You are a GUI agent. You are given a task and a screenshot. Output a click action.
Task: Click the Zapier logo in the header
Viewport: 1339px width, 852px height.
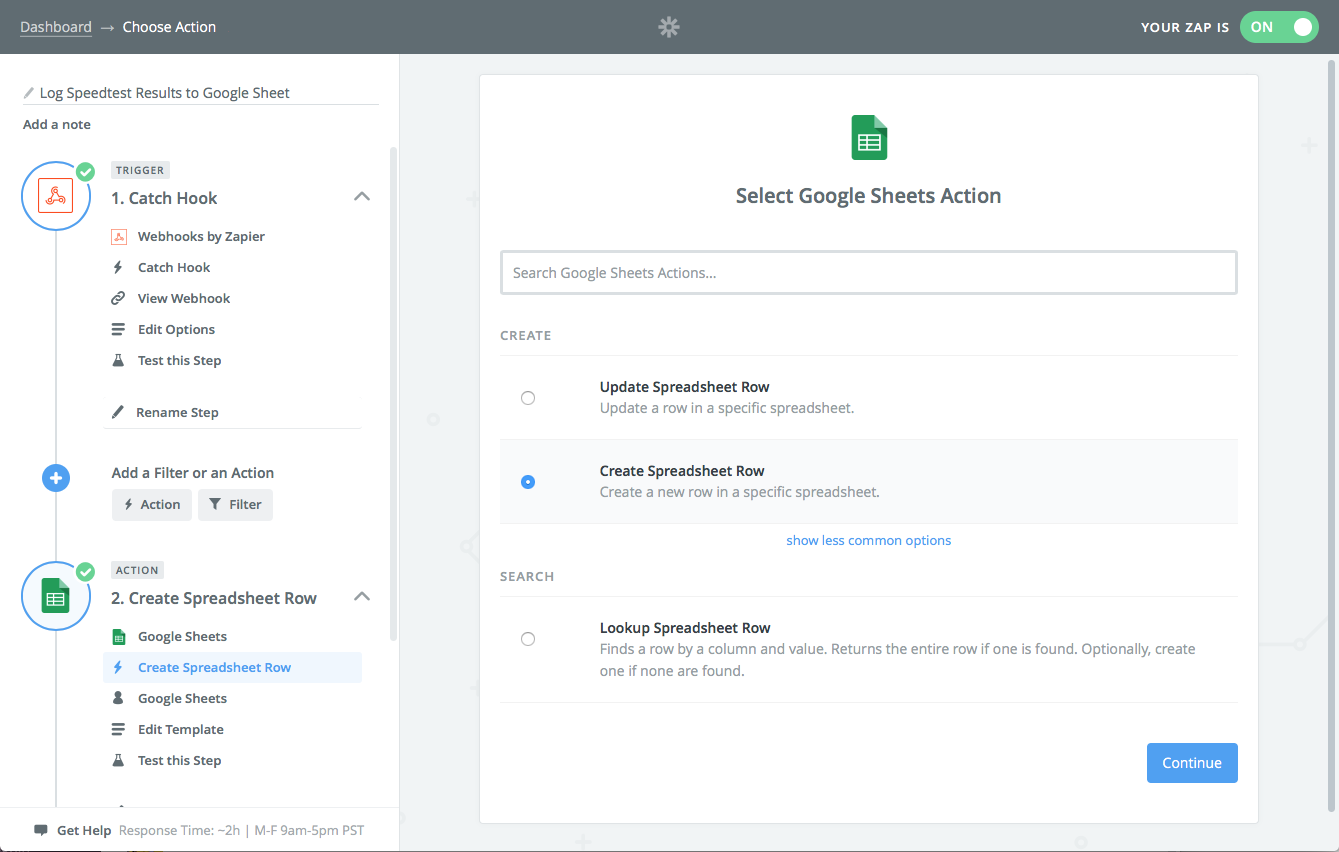tap(669, 27)
